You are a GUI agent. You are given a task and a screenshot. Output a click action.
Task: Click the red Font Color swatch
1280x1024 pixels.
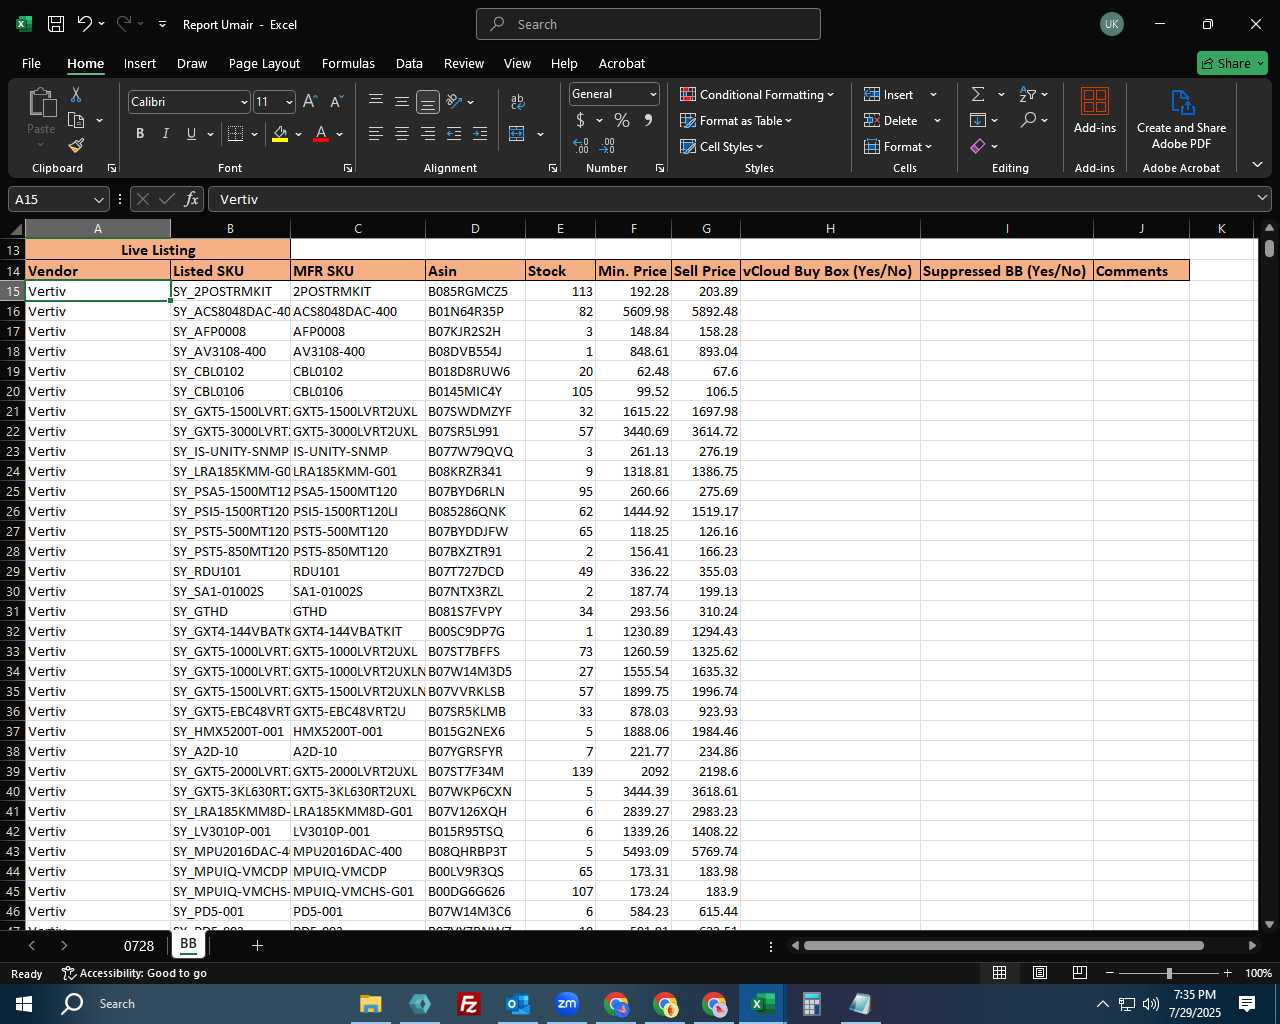coord(321,134)
